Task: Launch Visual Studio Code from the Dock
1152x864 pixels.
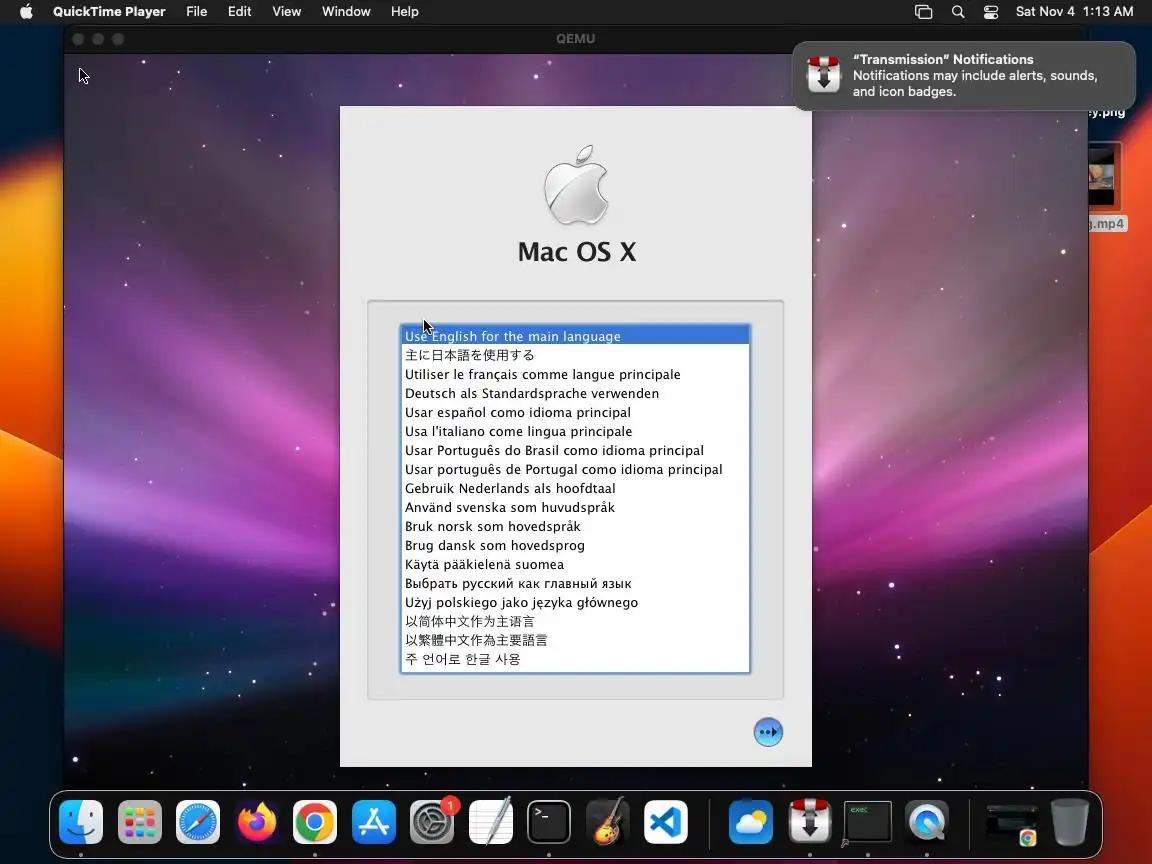Action: [x=666, y=822]
